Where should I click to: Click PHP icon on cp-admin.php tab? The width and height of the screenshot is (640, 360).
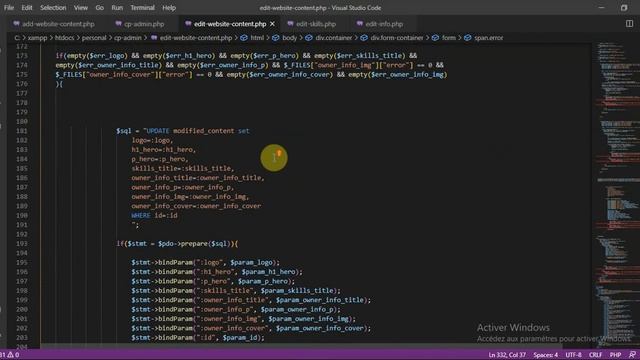point(118,24)
